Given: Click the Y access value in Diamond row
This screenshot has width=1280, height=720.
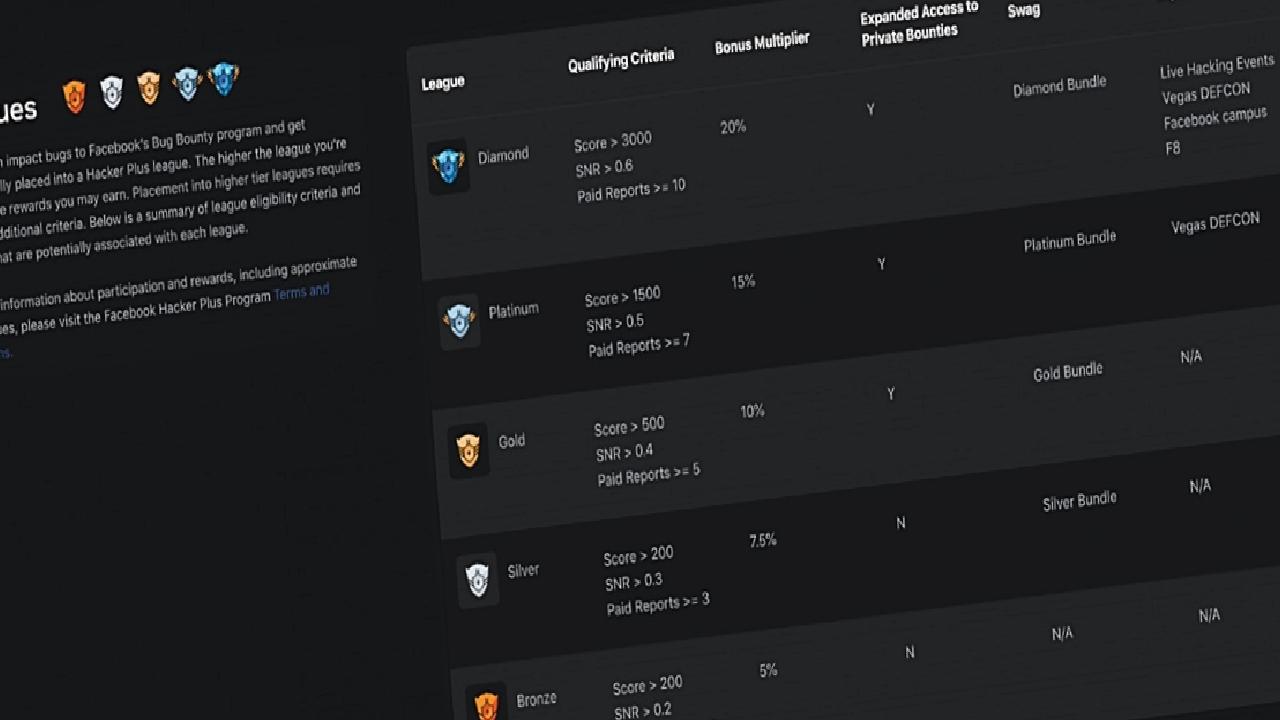Looking at the screenshot, I should [871, 109].
